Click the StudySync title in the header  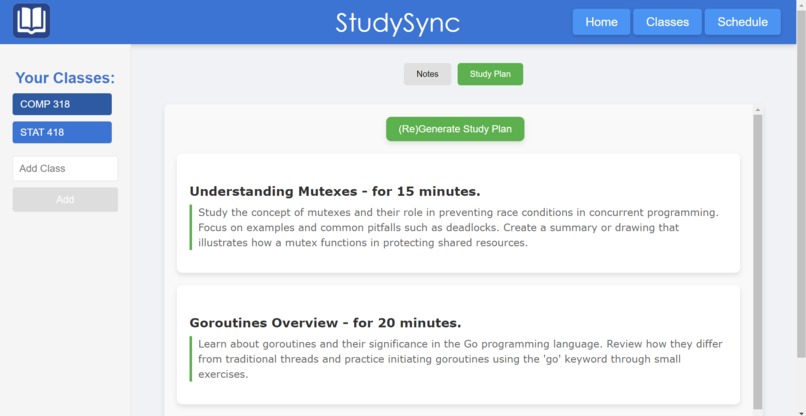click(x=397, y=23)
